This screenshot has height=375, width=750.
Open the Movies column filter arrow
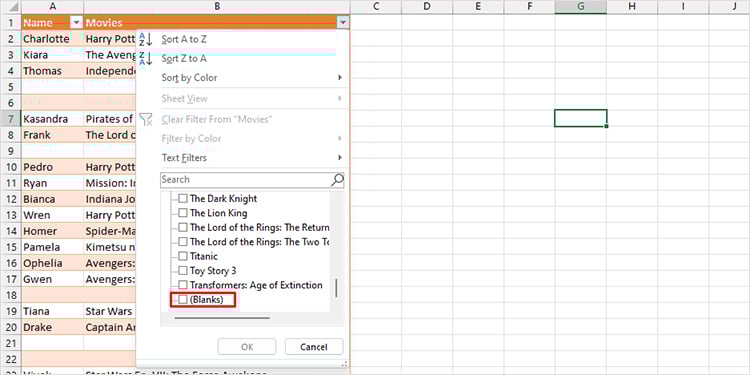point(342,22)
